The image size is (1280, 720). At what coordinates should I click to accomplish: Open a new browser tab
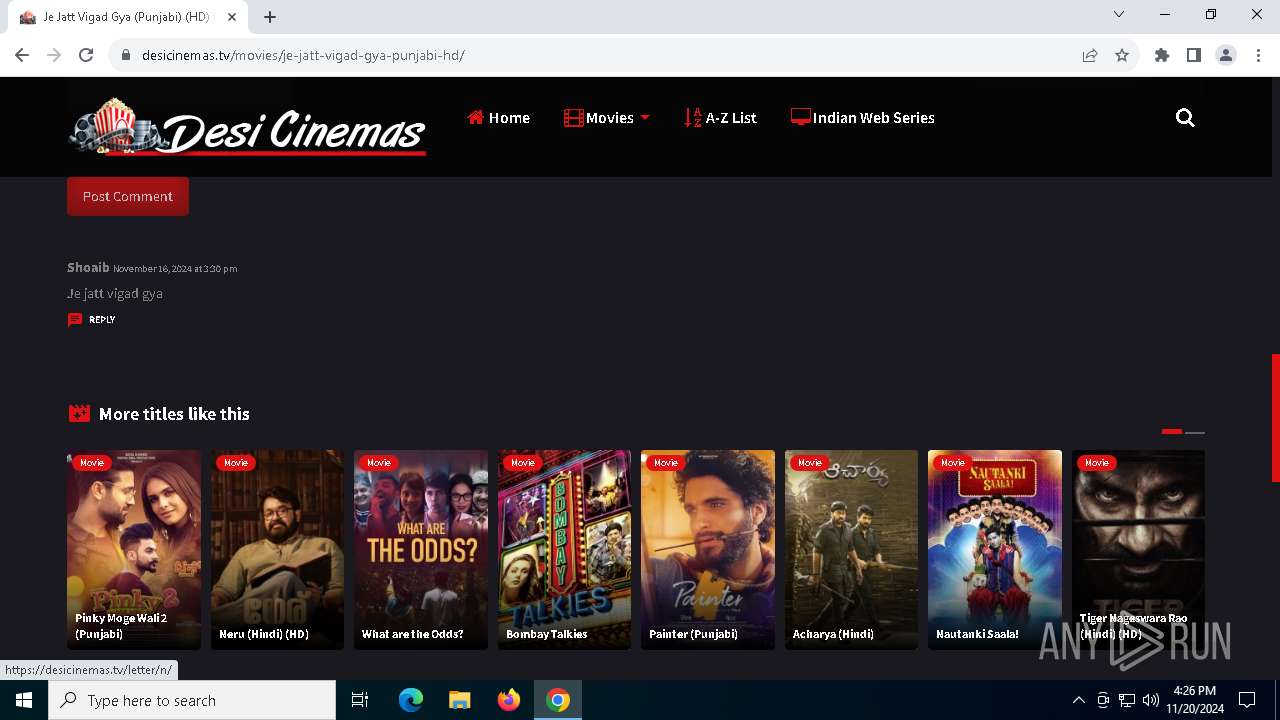[x=270, y=17]
